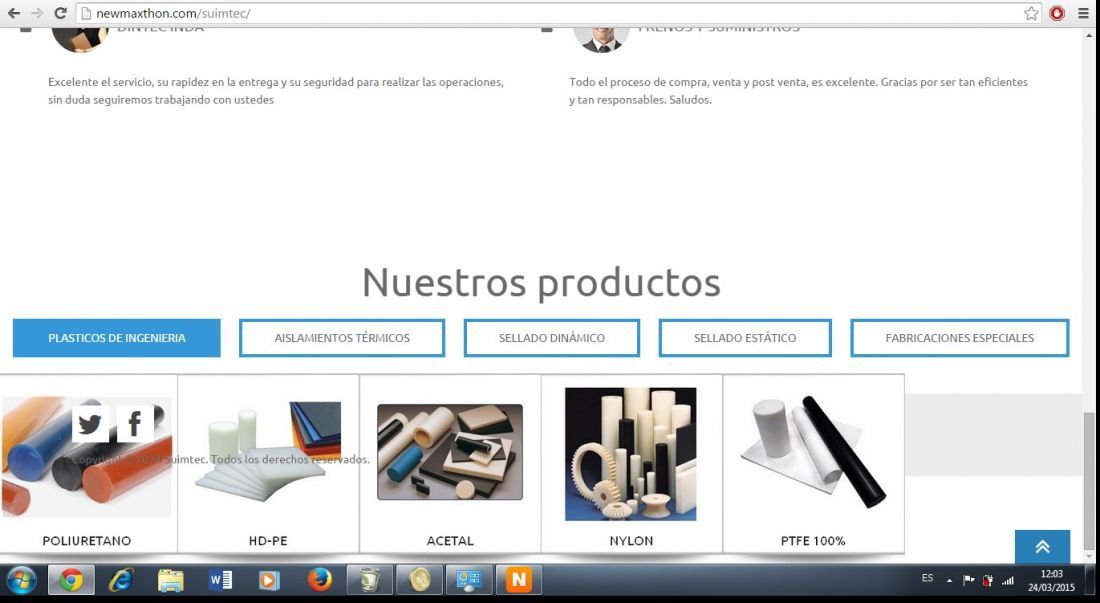Reload the page with the refresh icon
The width and height of the screenshot is (1100, 603).
[x=60, y=13]
